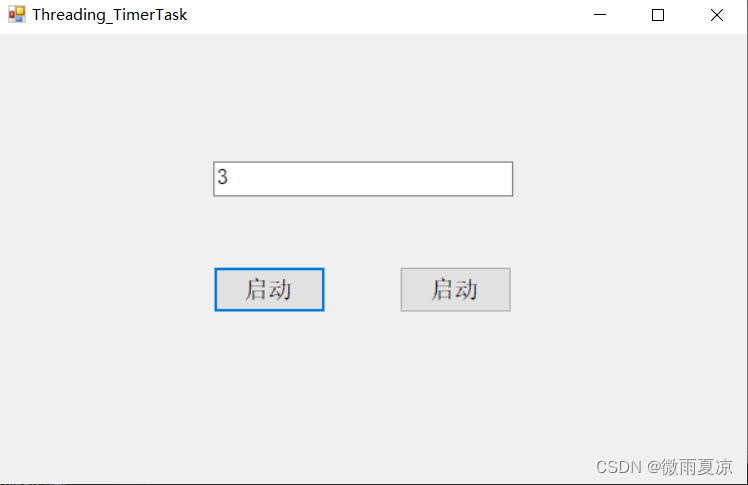Click the Threading_TimerTask app icon in title bar
Viewport: 748px width, 485px height.
point(16,15)
